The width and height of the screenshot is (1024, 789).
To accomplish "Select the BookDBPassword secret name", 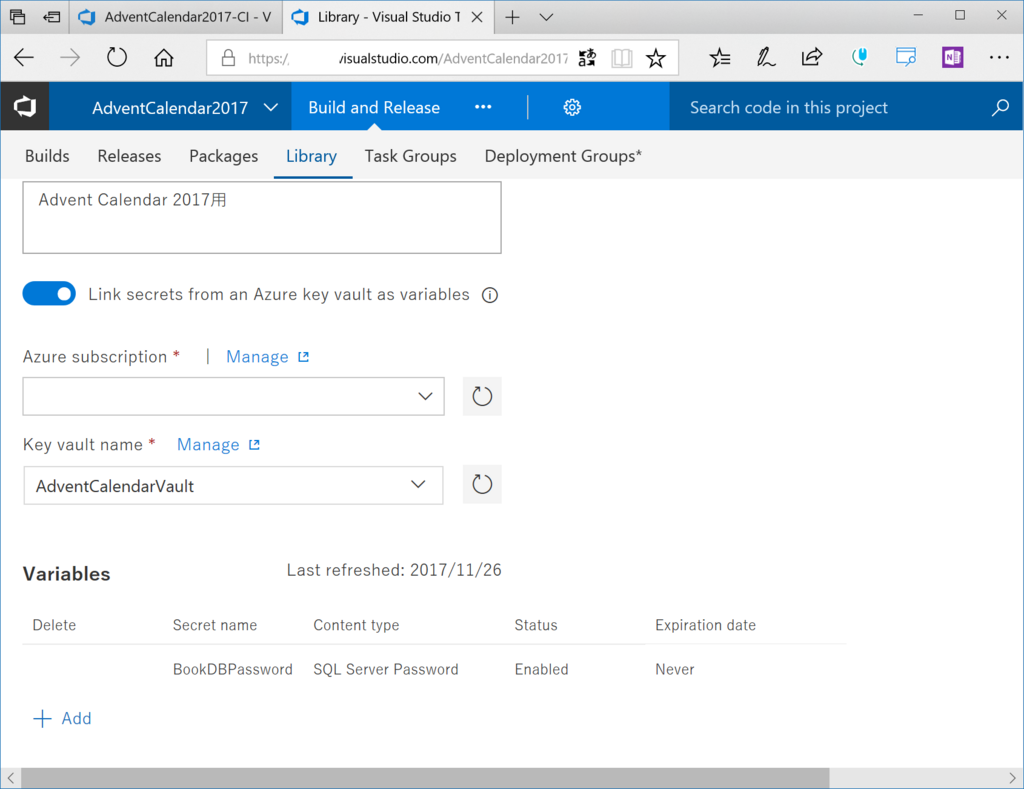I will 232,669.
